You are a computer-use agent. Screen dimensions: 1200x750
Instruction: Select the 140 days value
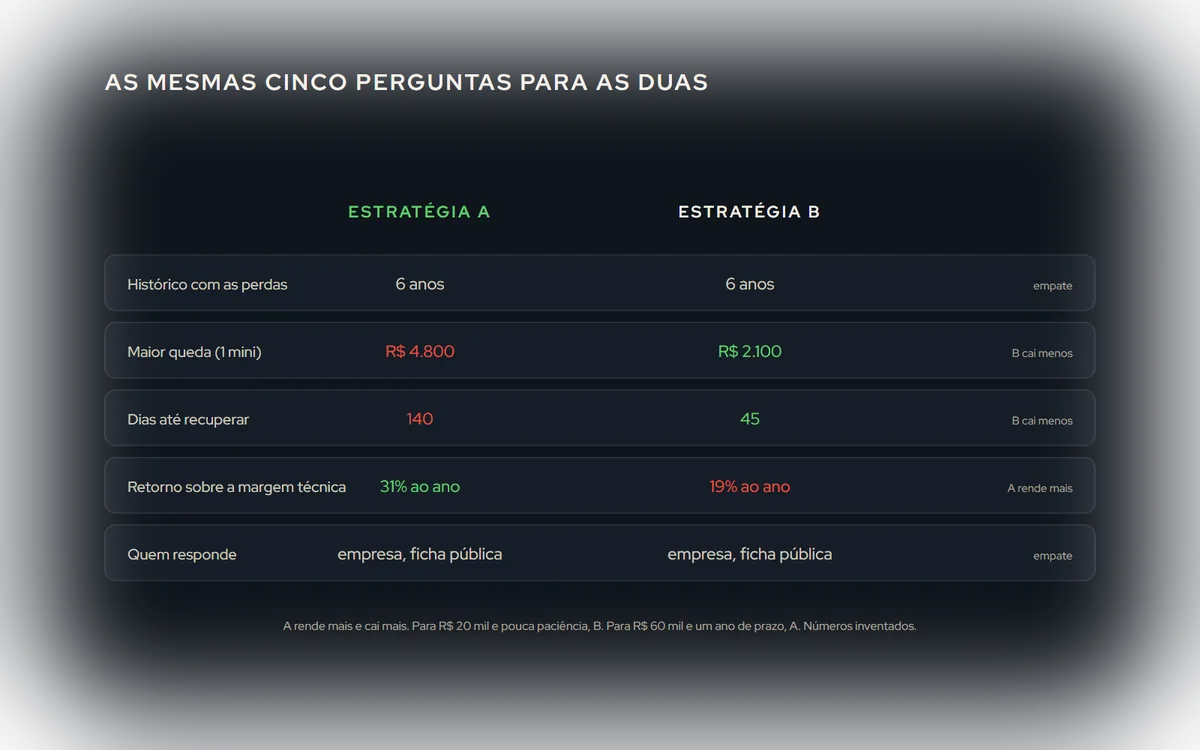(x=420, y=419)
